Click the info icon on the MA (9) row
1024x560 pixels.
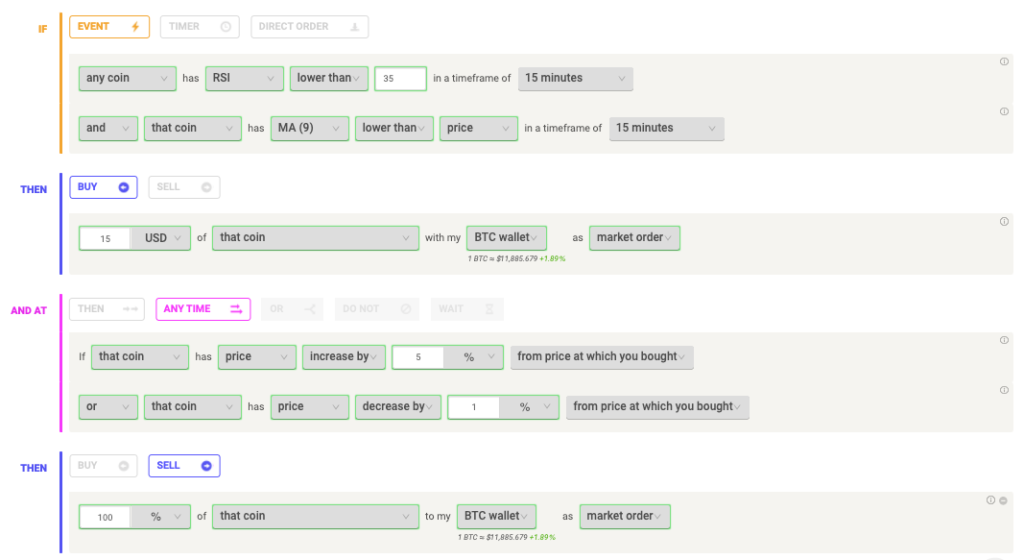point(1003,112)
